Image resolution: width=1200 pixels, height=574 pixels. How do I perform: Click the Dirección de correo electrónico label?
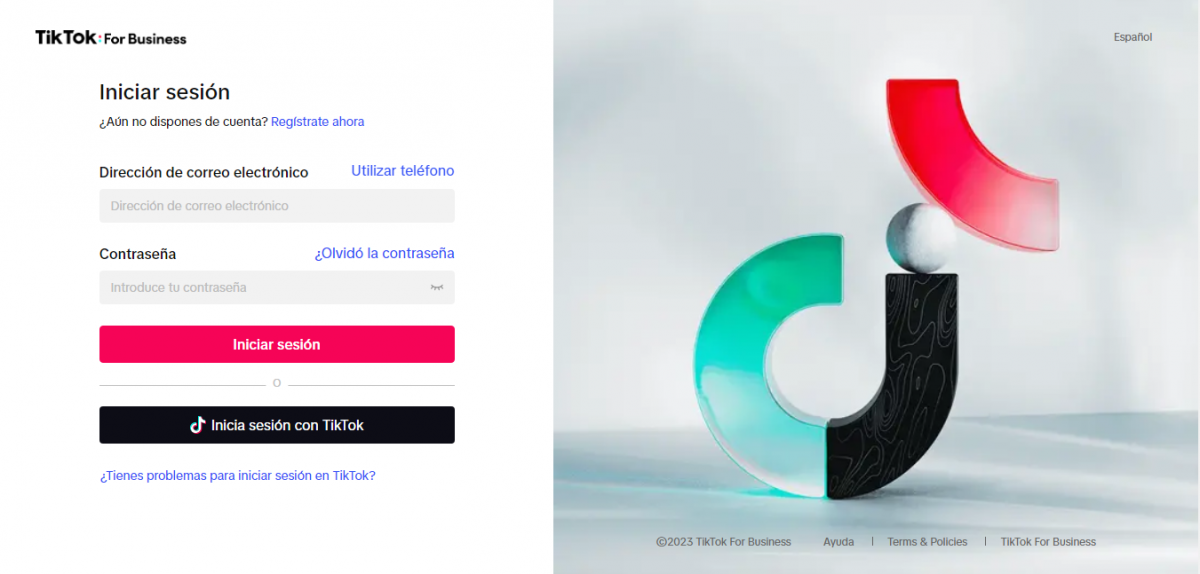204,172
